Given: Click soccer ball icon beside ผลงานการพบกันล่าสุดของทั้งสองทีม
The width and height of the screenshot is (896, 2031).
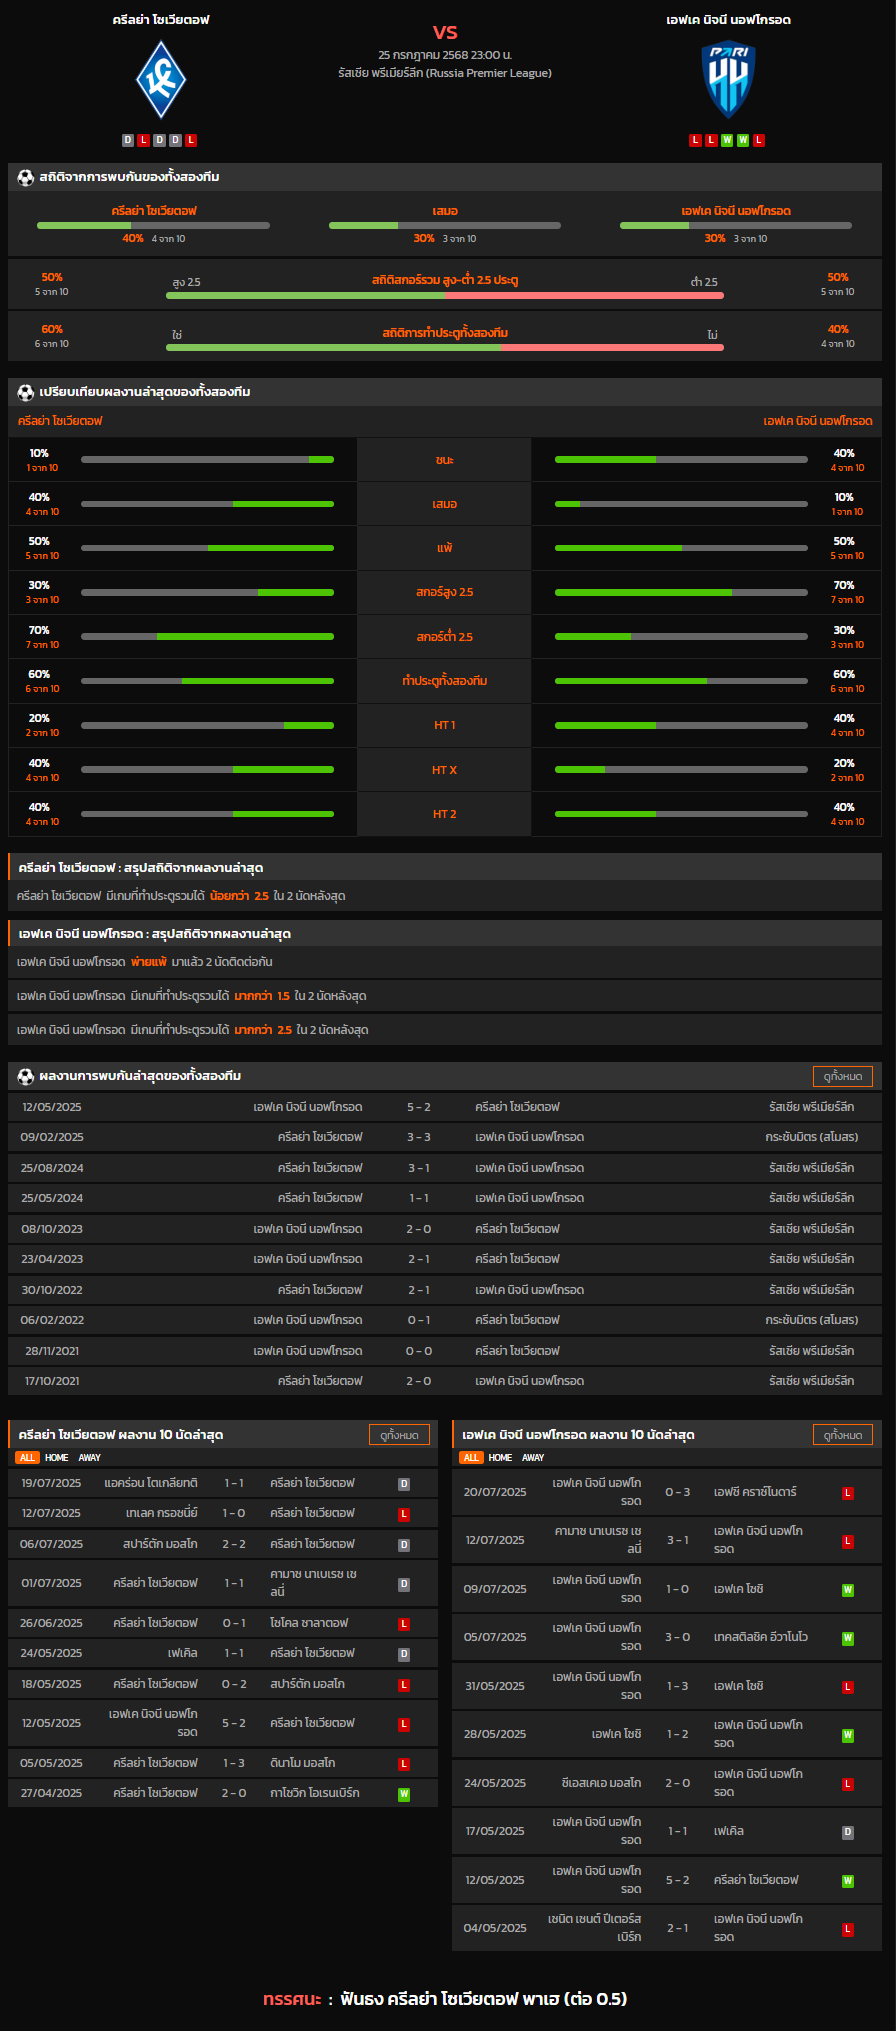Looking at the screenshot, I should click(26, 1077).
